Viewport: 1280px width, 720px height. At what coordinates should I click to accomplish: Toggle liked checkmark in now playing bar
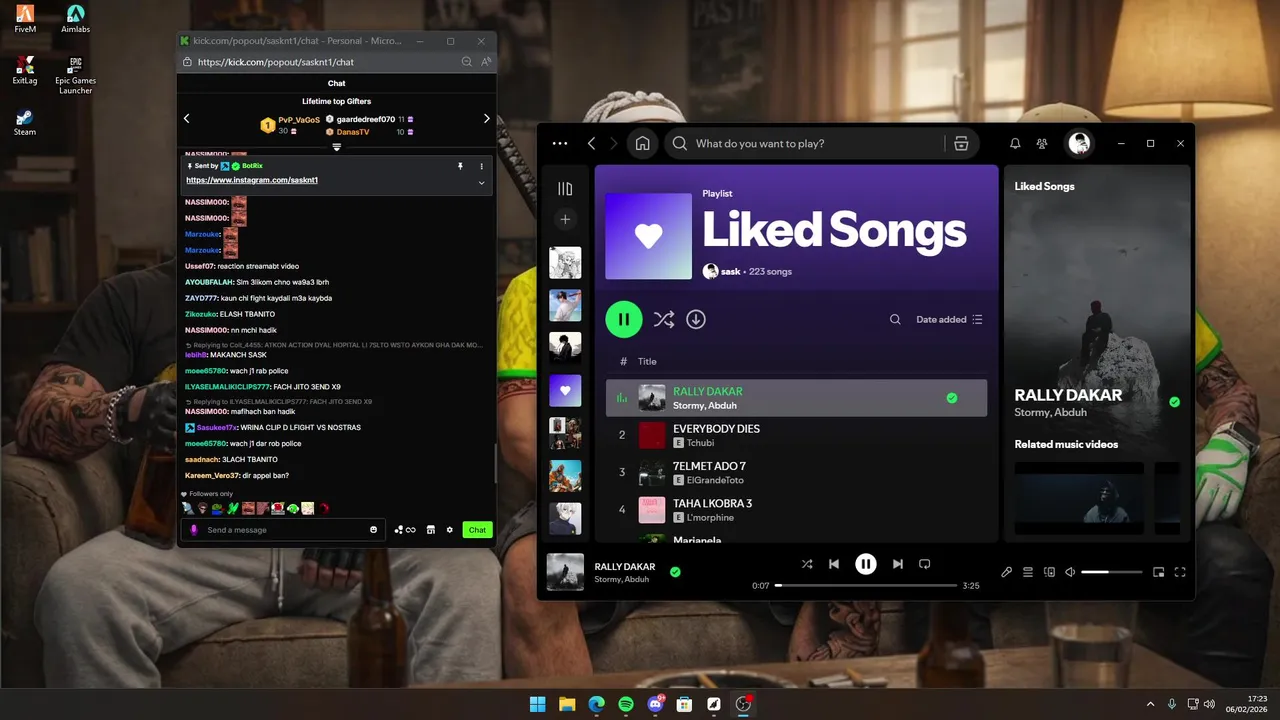[675, 572]
